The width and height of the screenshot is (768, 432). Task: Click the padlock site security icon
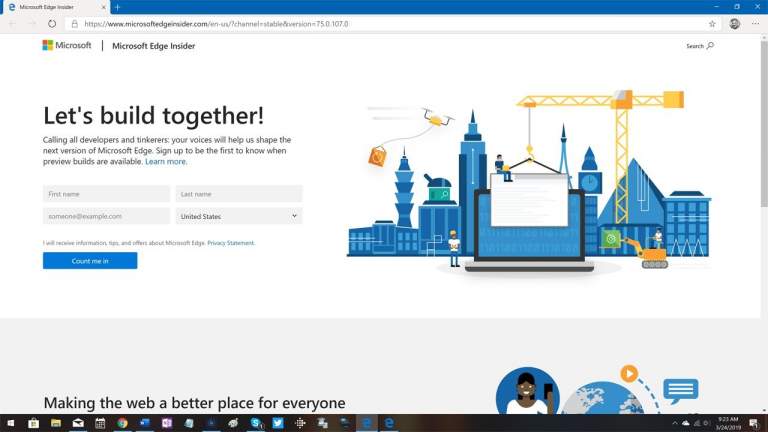74,24
